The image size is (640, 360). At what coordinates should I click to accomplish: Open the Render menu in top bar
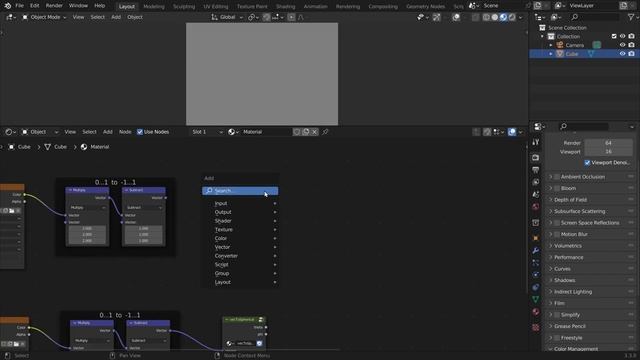pos(54,6)
